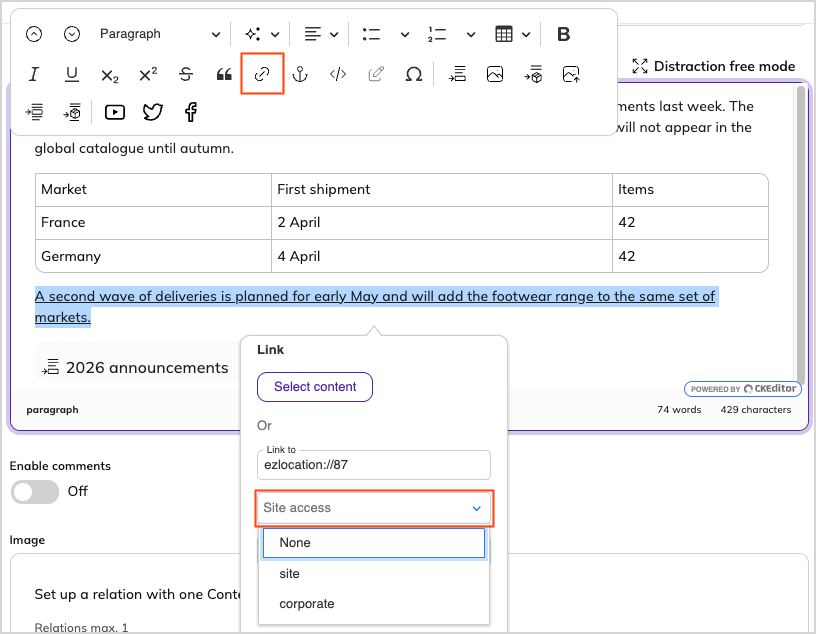Click the Link to URL field
Screen dimensions: 816x634
pyautogui.click(x=374, y=465)
